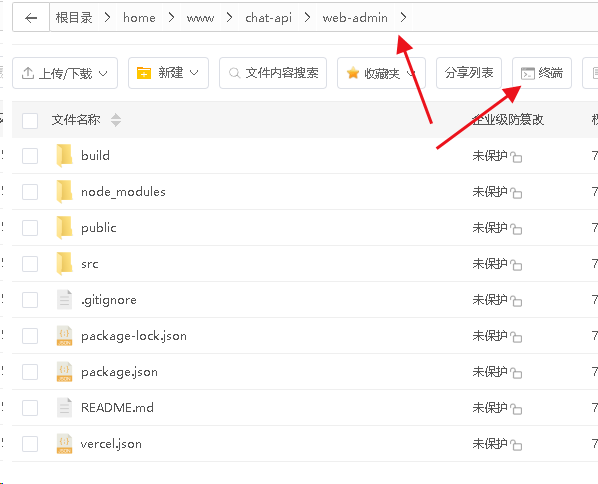Click the vercel.json file icon
Image resolution: width=598 pixels, height=484 pixels.
pyautogui.click(x=64, y=444)
